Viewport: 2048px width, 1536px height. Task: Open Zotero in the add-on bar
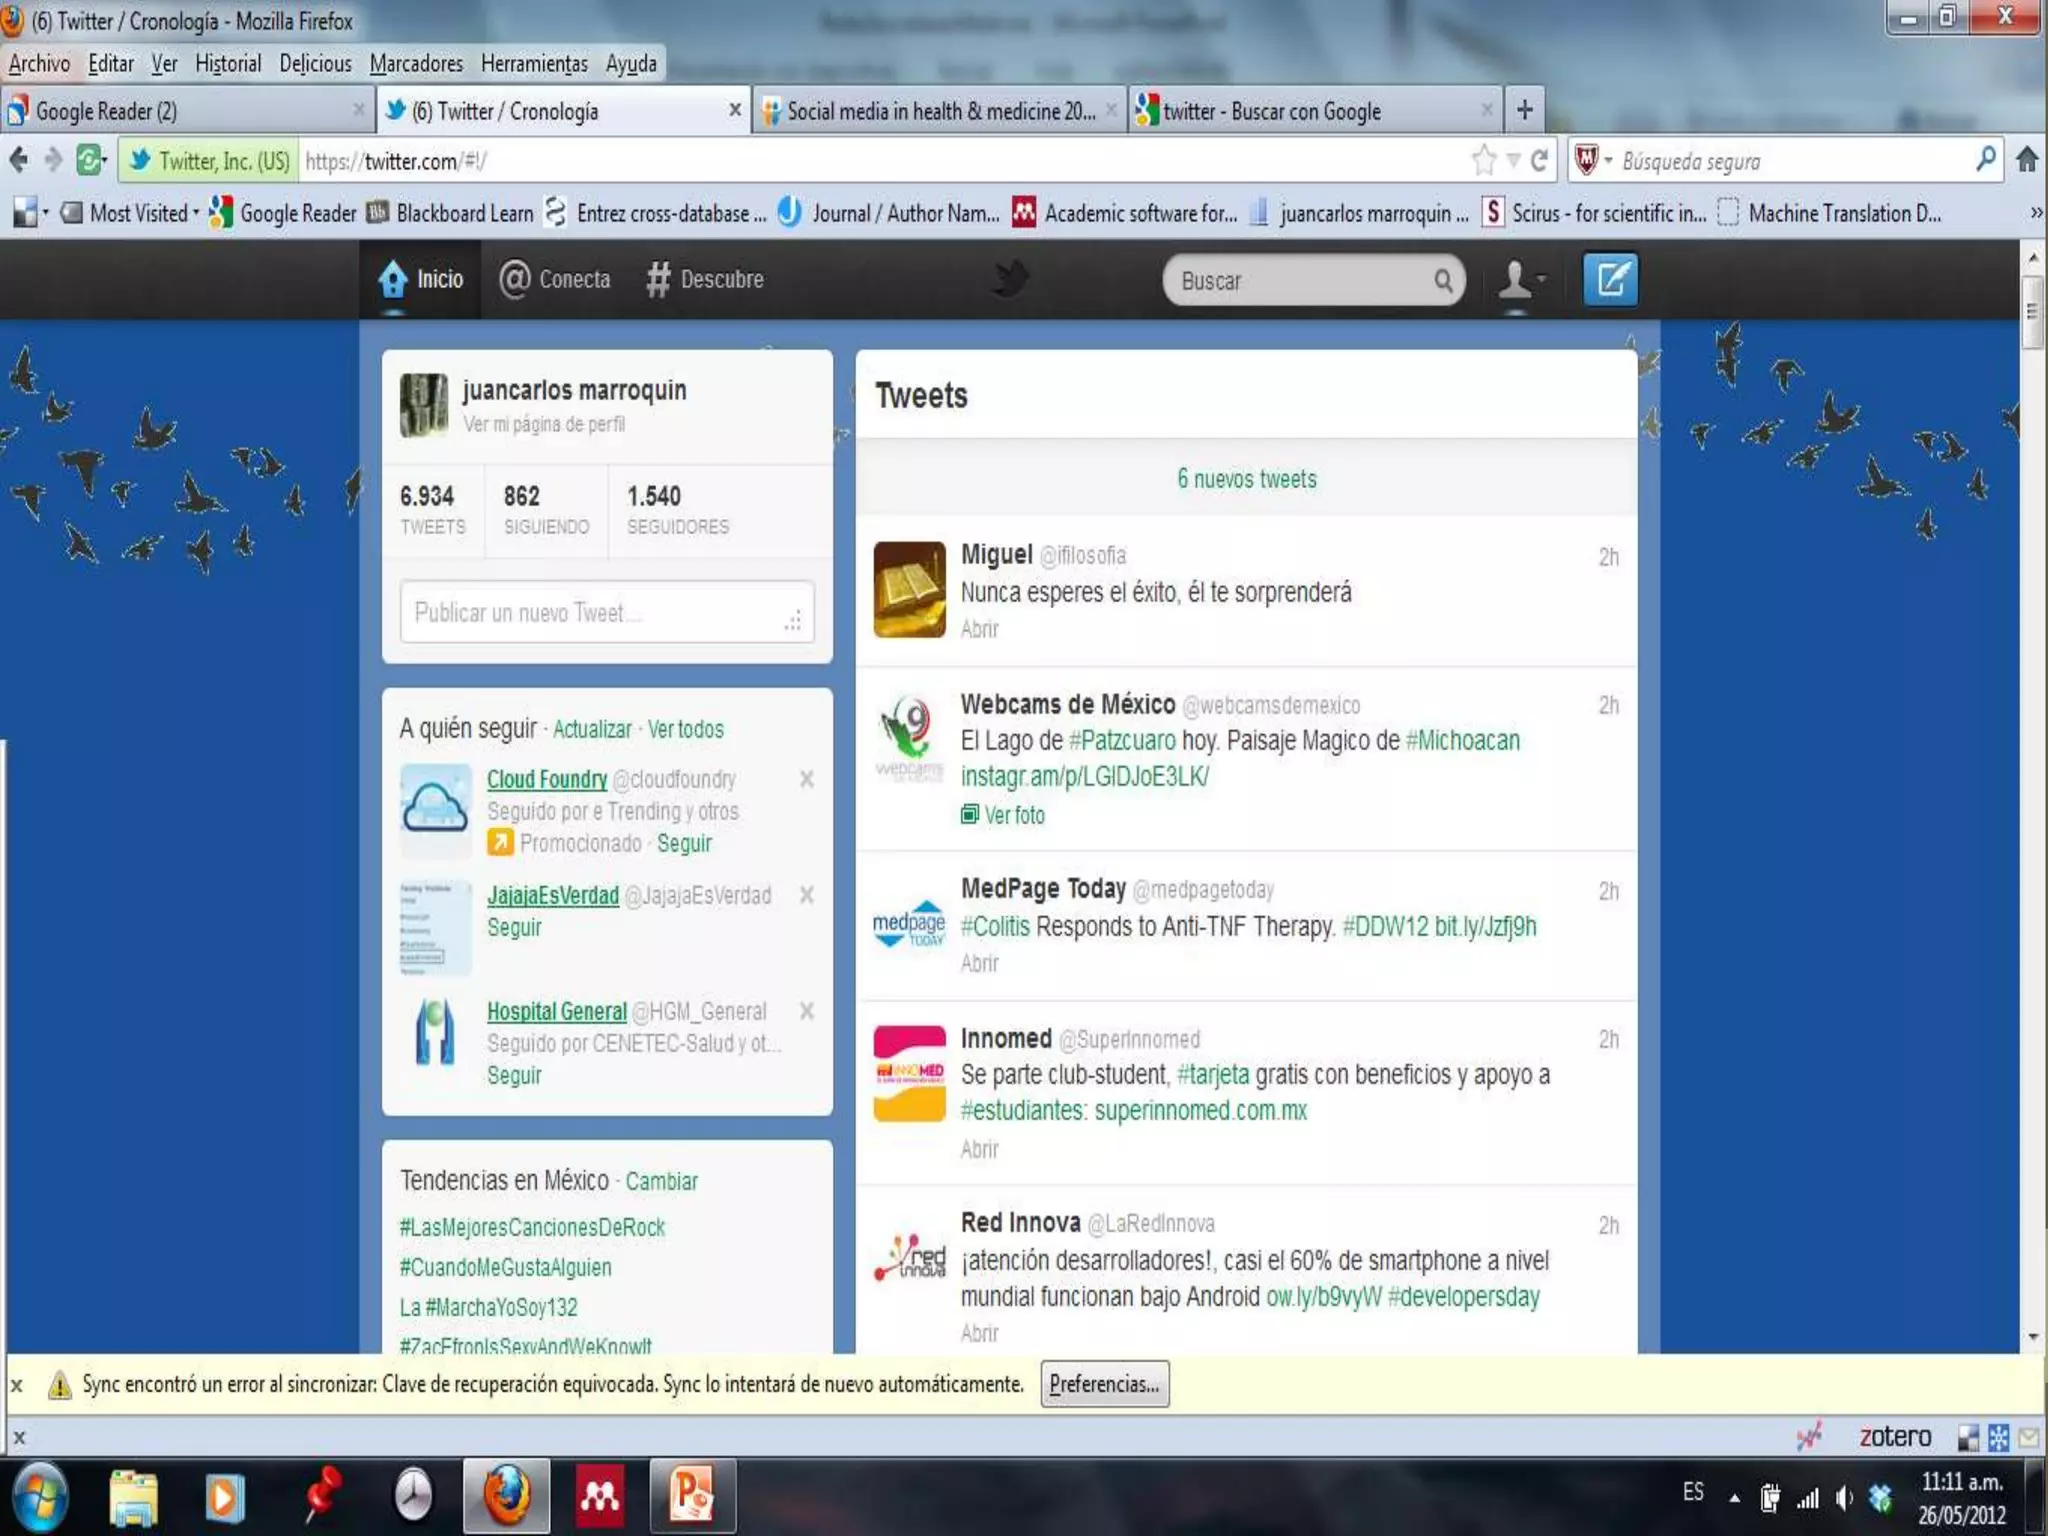coord(1894,1437)
